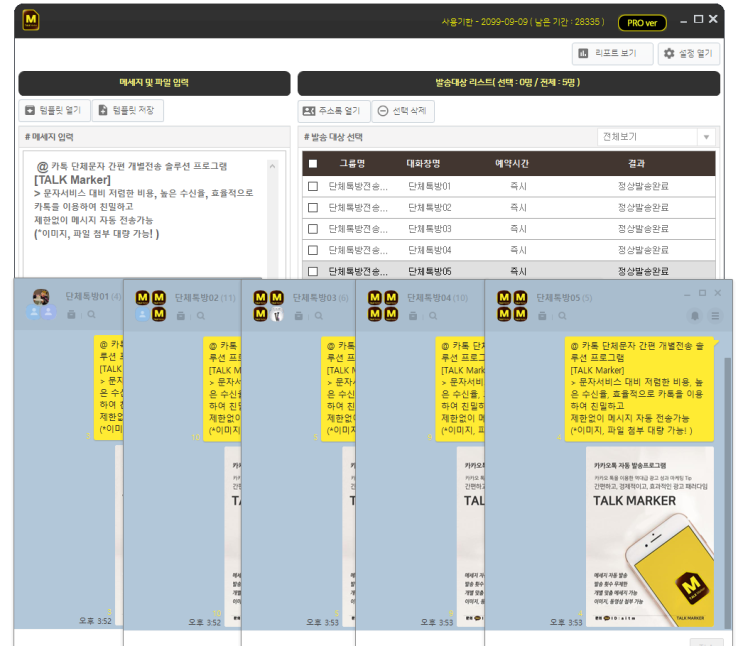Click search icon in 단체톡방05 chat window
The image size is (743, 646).
562,316
